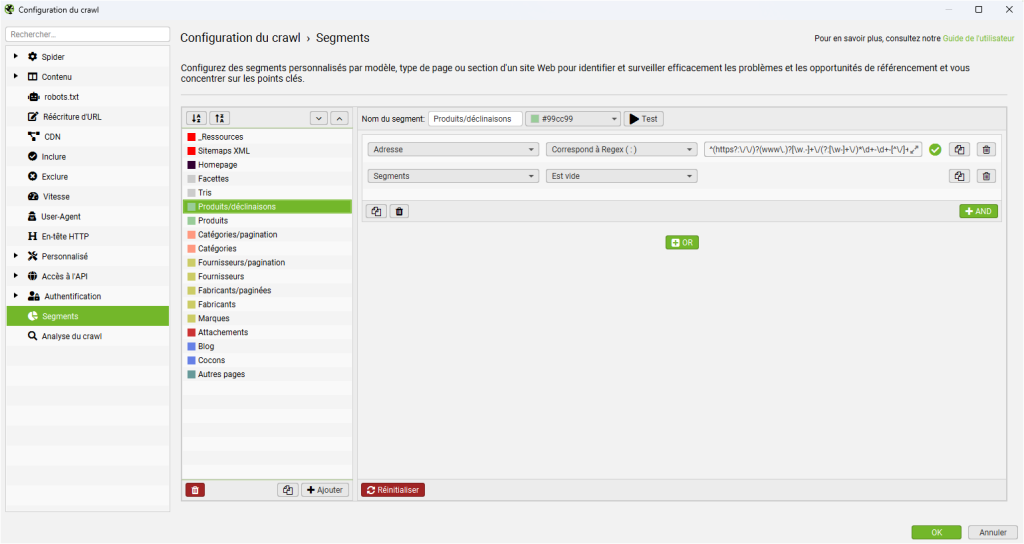This screenshot has height=544, width=1024.
Task: Duplicate the Segments 'Est vide' rule
Action: [x=959, y=176]
